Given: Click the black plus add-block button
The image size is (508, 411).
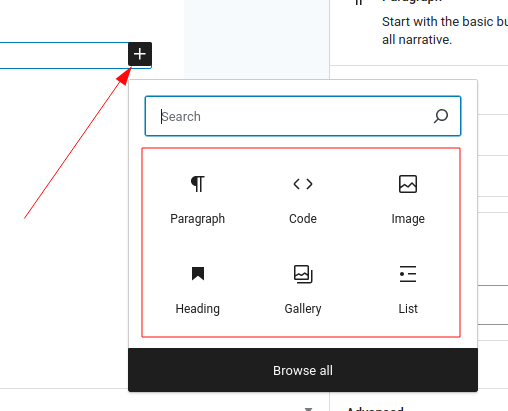Looking at the screenshot, I should [x=140, y=54].
